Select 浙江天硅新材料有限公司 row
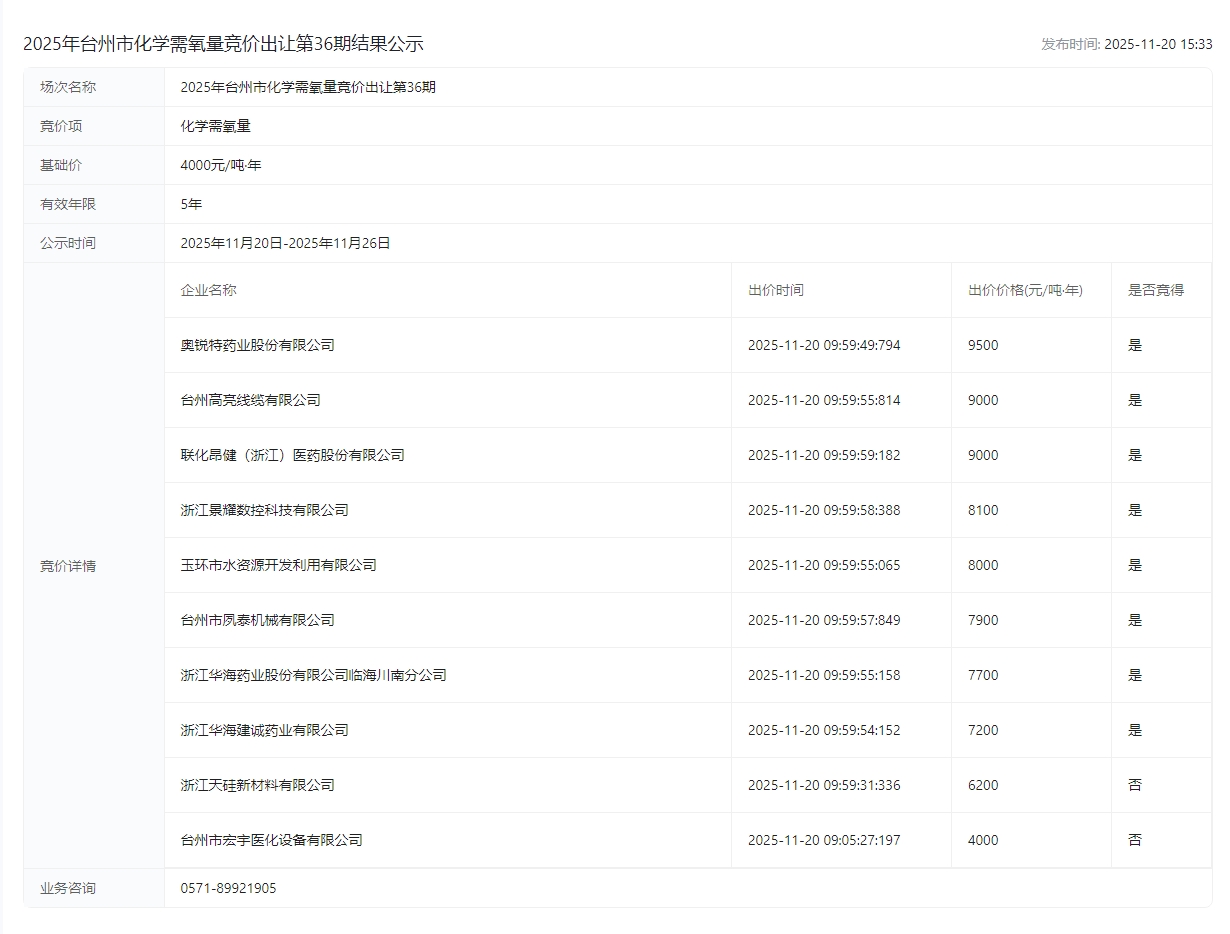The image size is (1230, 934). pyautogui.click(x=257, y=785)
